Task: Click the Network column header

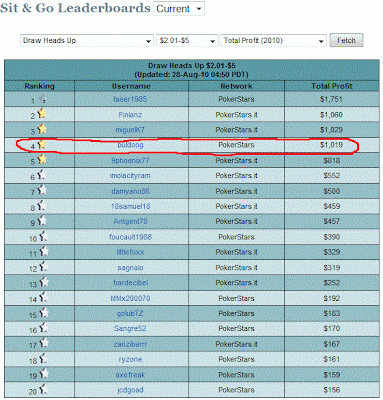Action: (x=236, y=86)
